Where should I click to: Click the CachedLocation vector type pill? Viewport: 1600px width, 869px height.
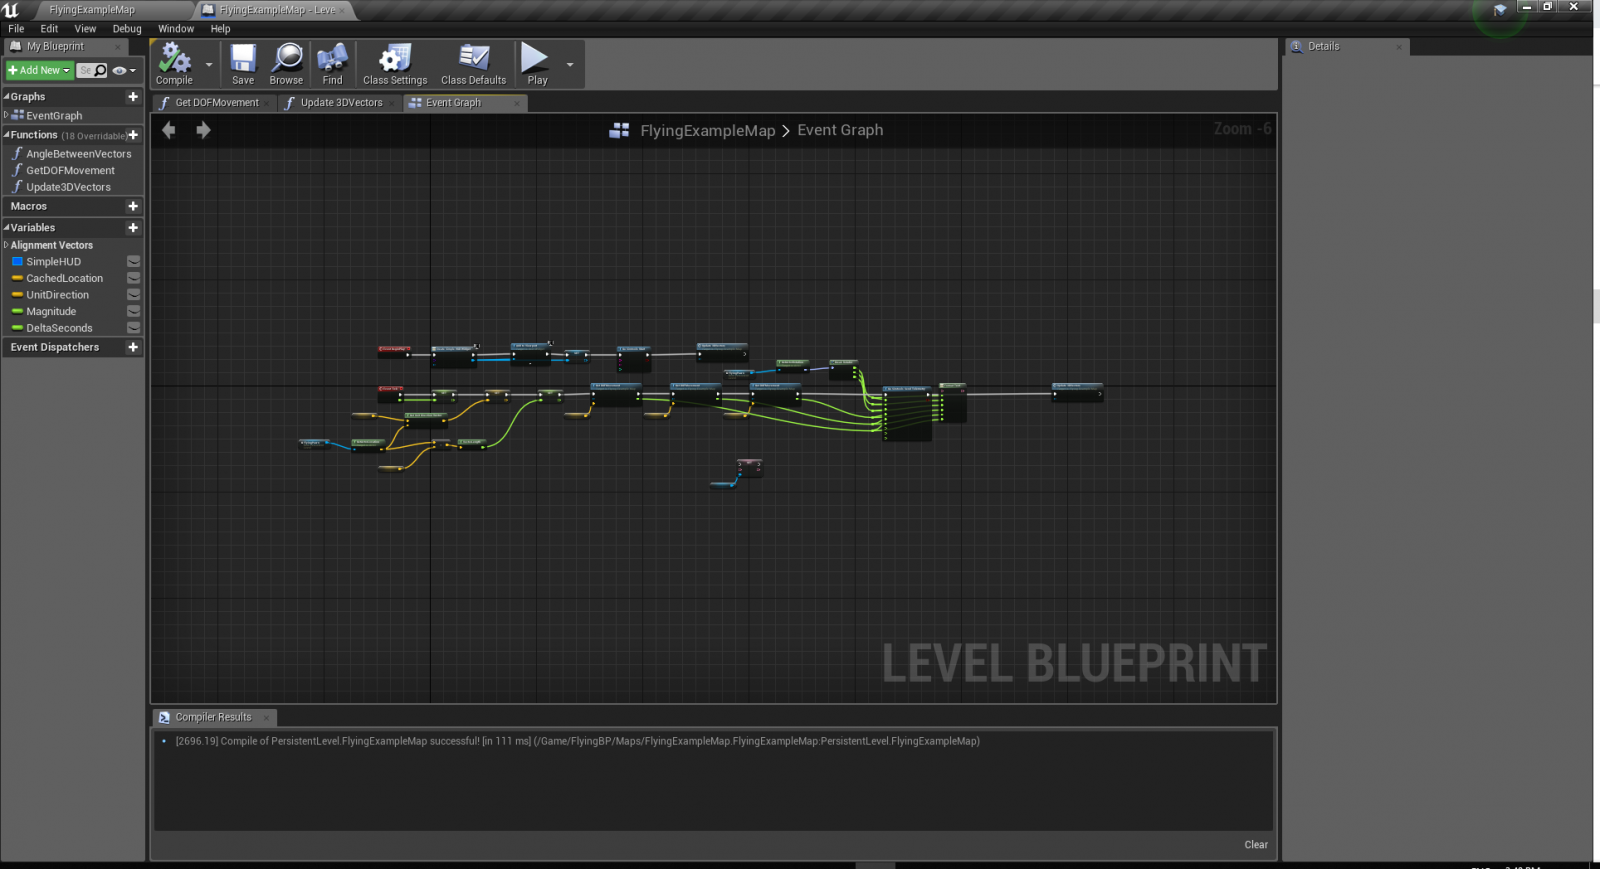(17, 278)
